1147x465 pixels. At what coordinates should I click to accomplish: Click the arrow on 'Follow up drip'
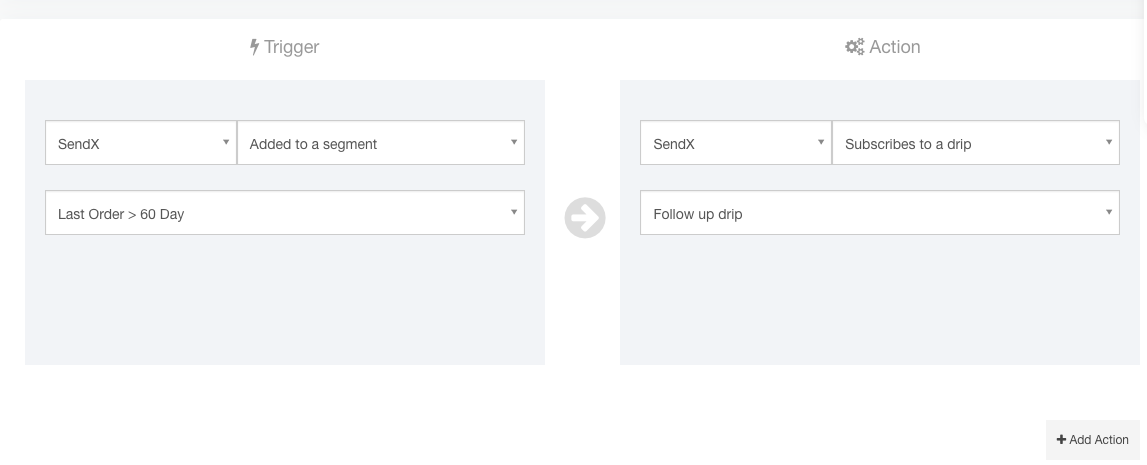point(1109,212)
